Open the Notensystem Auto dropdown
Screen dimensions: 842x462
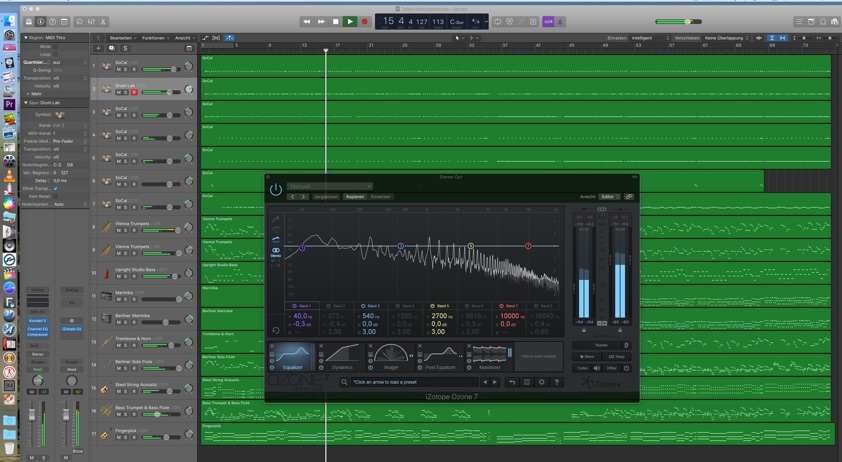click(x=70, y=204)
